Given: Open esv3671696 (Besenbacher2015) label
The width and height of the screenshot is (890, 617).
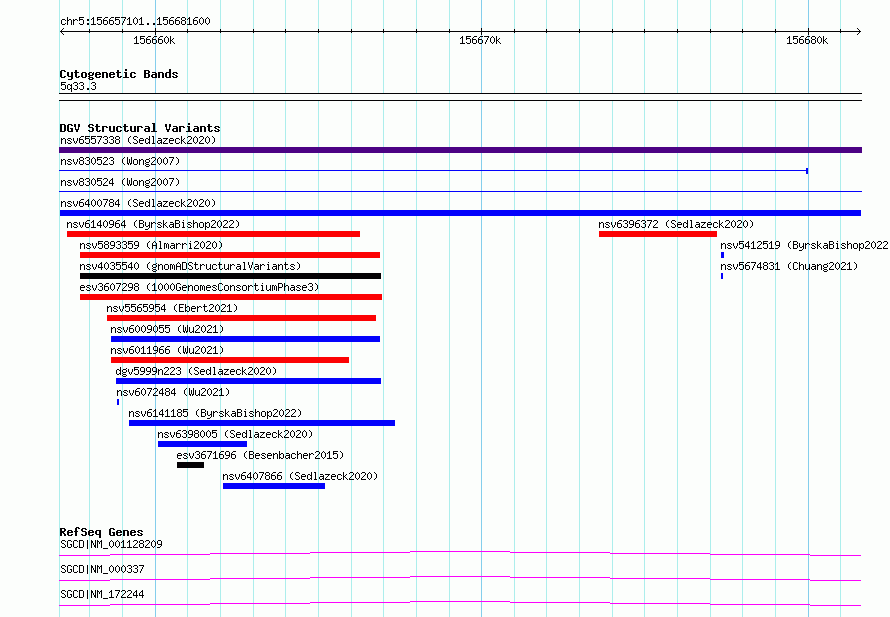Looking at the screenshot, I should click(x=260, y=455).
